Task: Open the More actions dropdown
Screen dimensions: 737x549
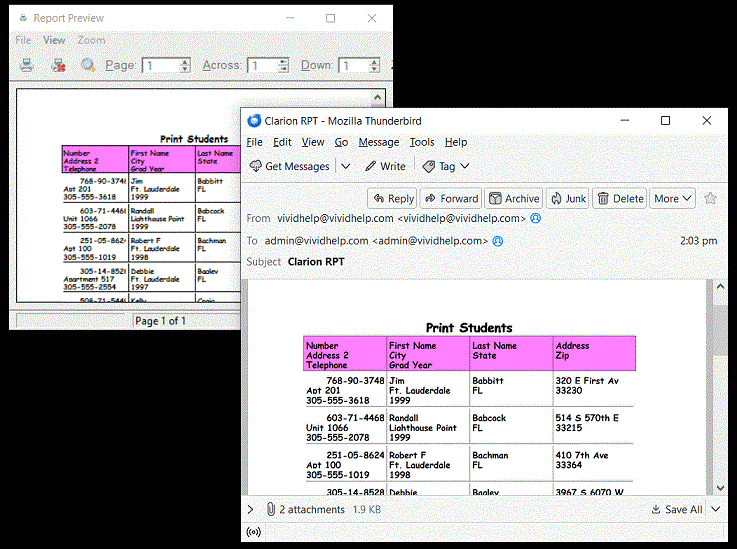Action: pos(673,199)
